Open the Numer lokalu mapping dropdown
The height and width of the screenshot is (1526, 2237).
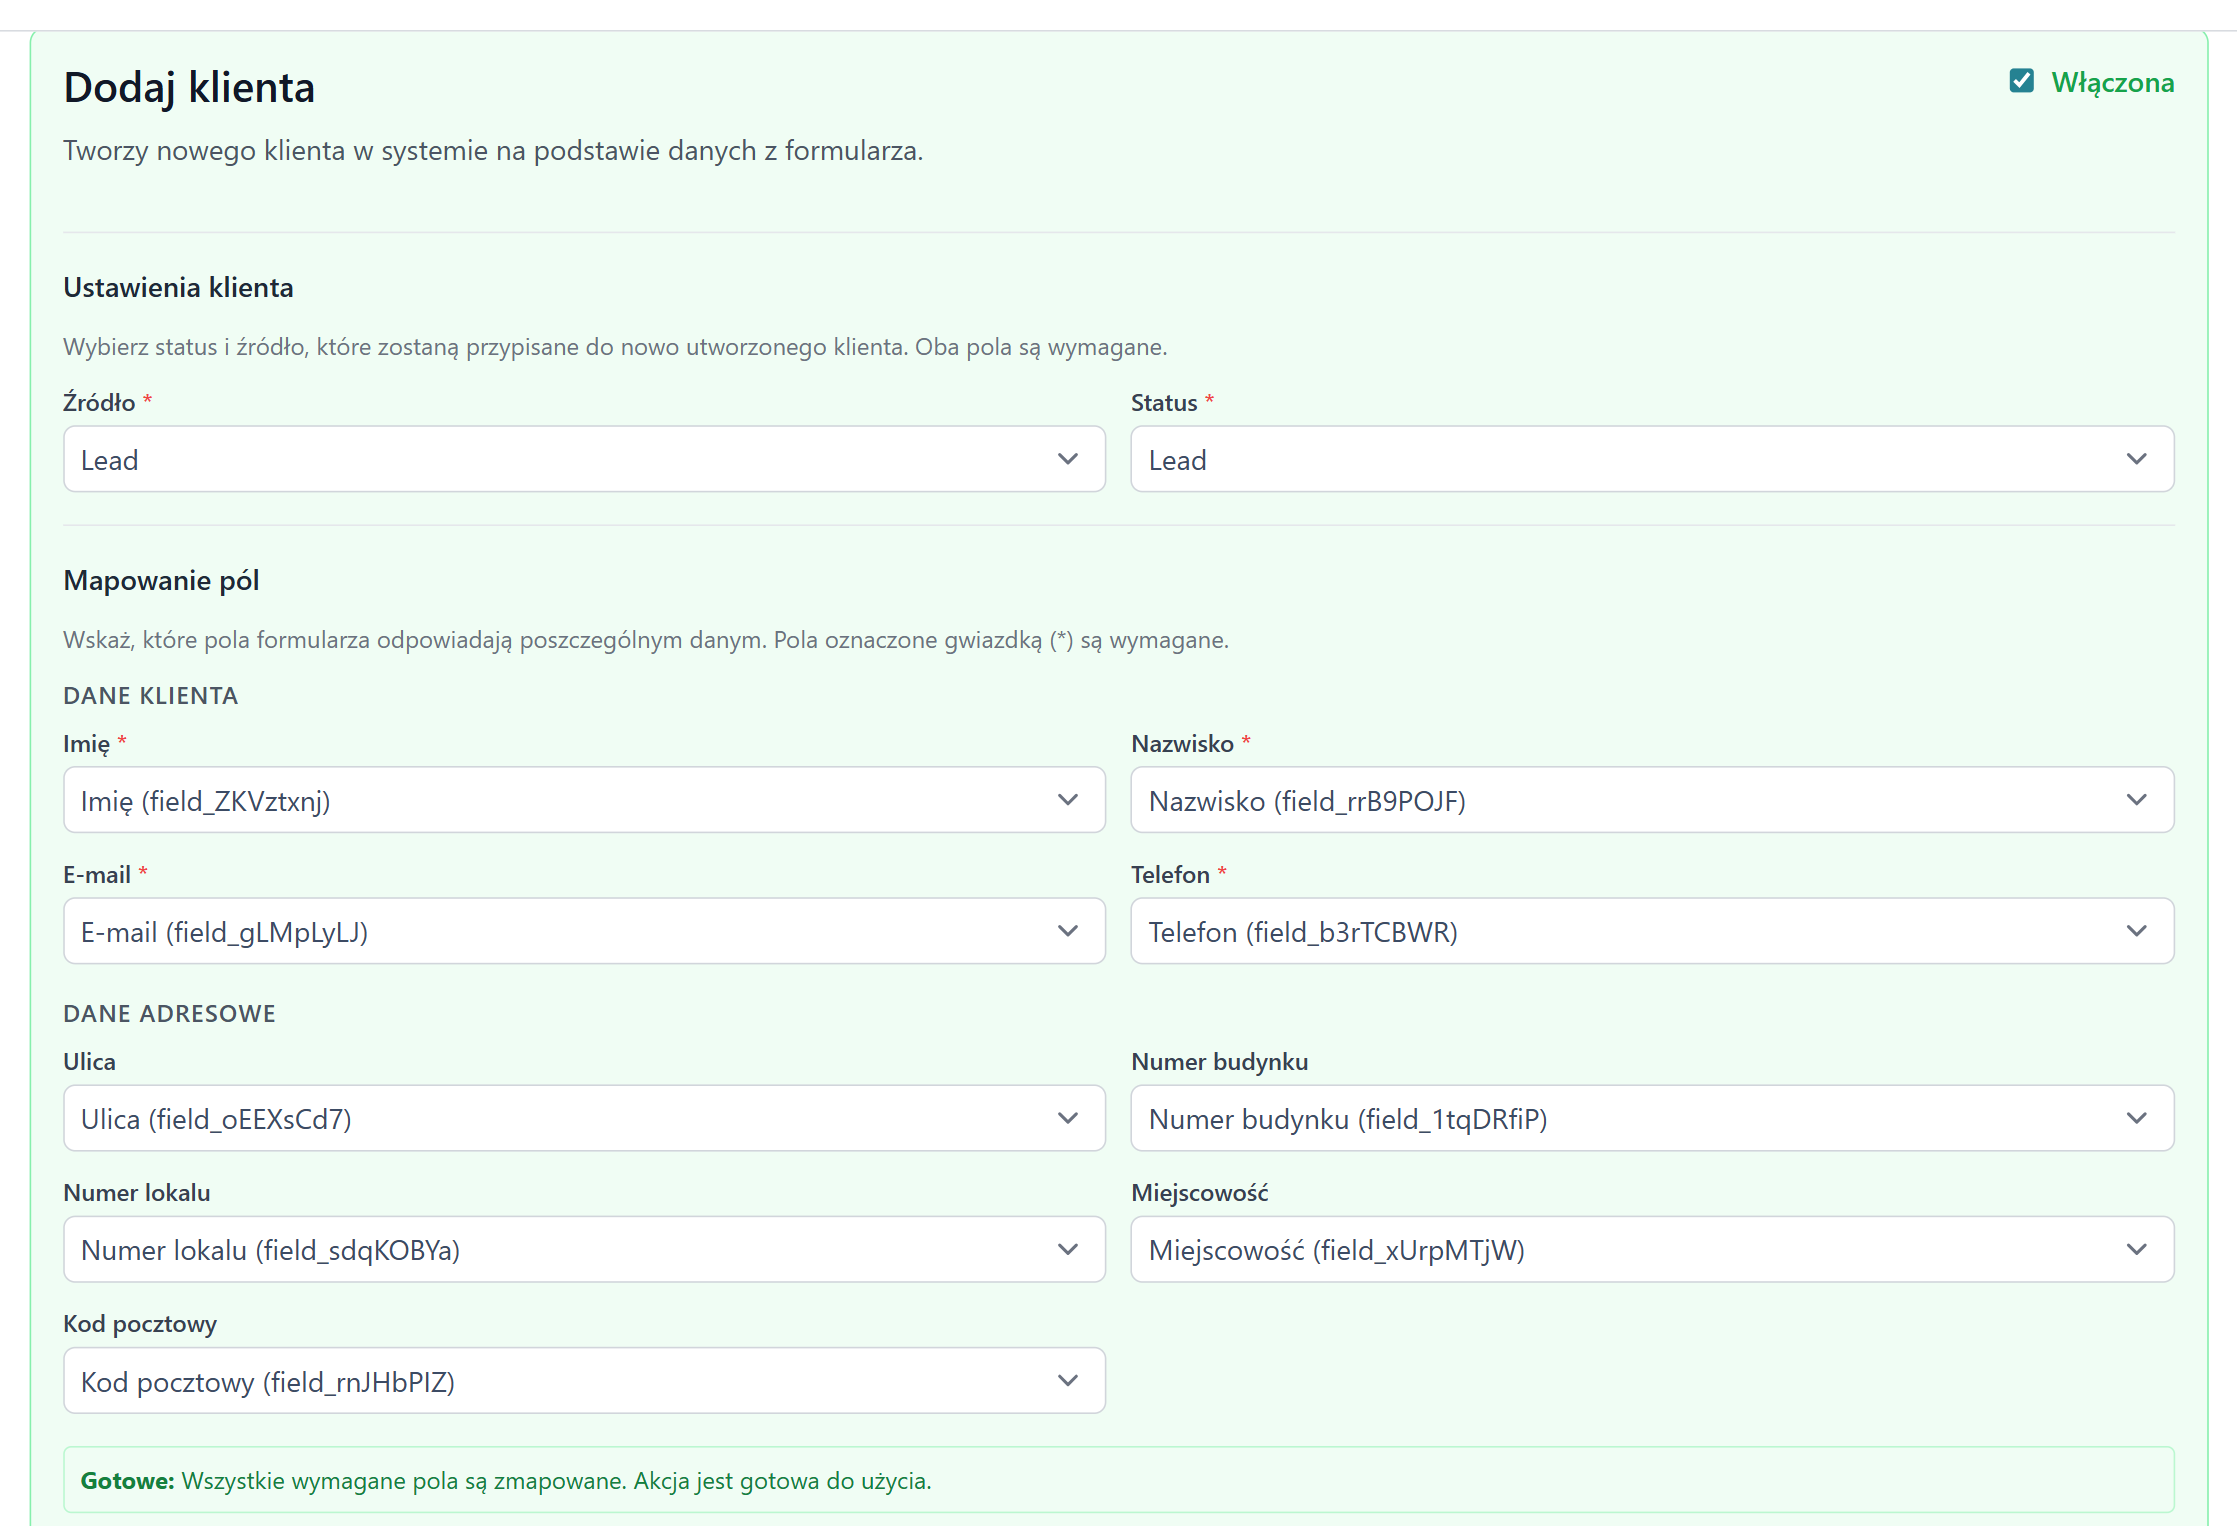pos(584,1249)
